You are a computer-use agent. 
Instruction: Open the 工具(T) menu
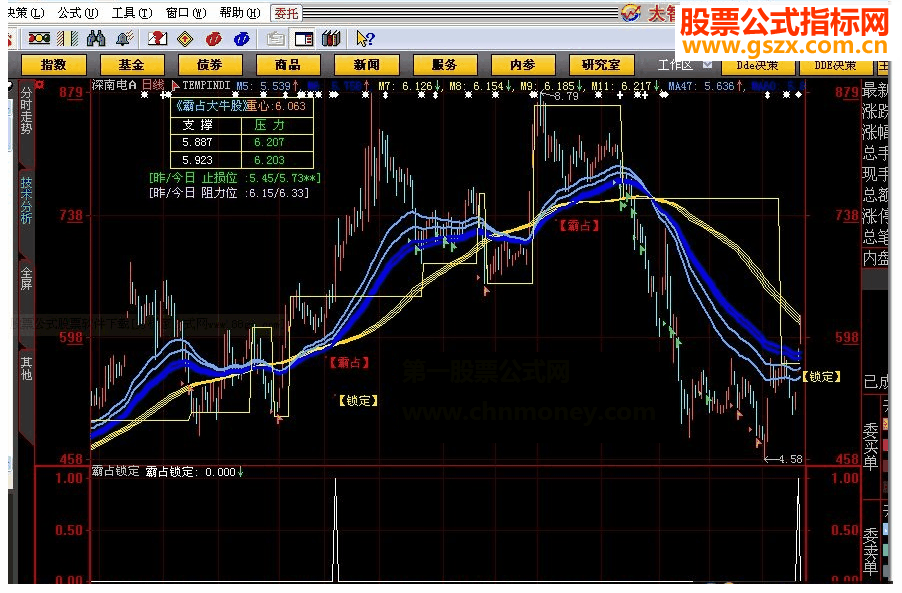[x=132, y=13]
